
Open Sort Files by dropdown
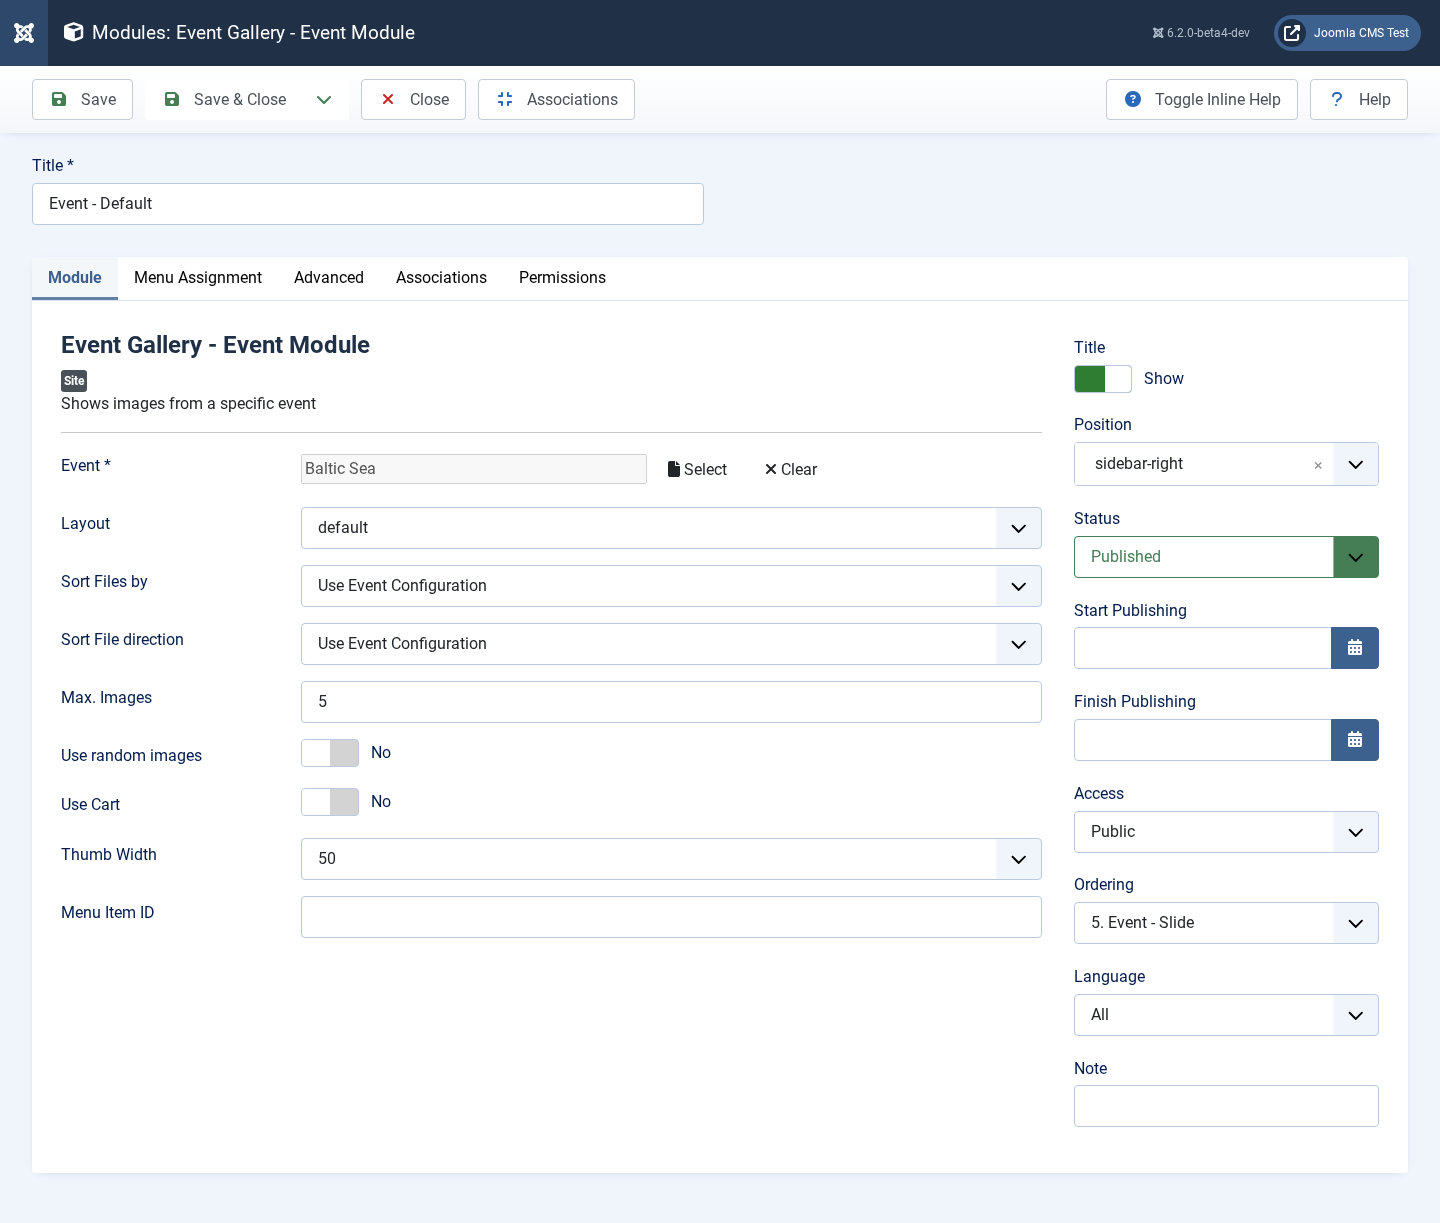(671, 586)
